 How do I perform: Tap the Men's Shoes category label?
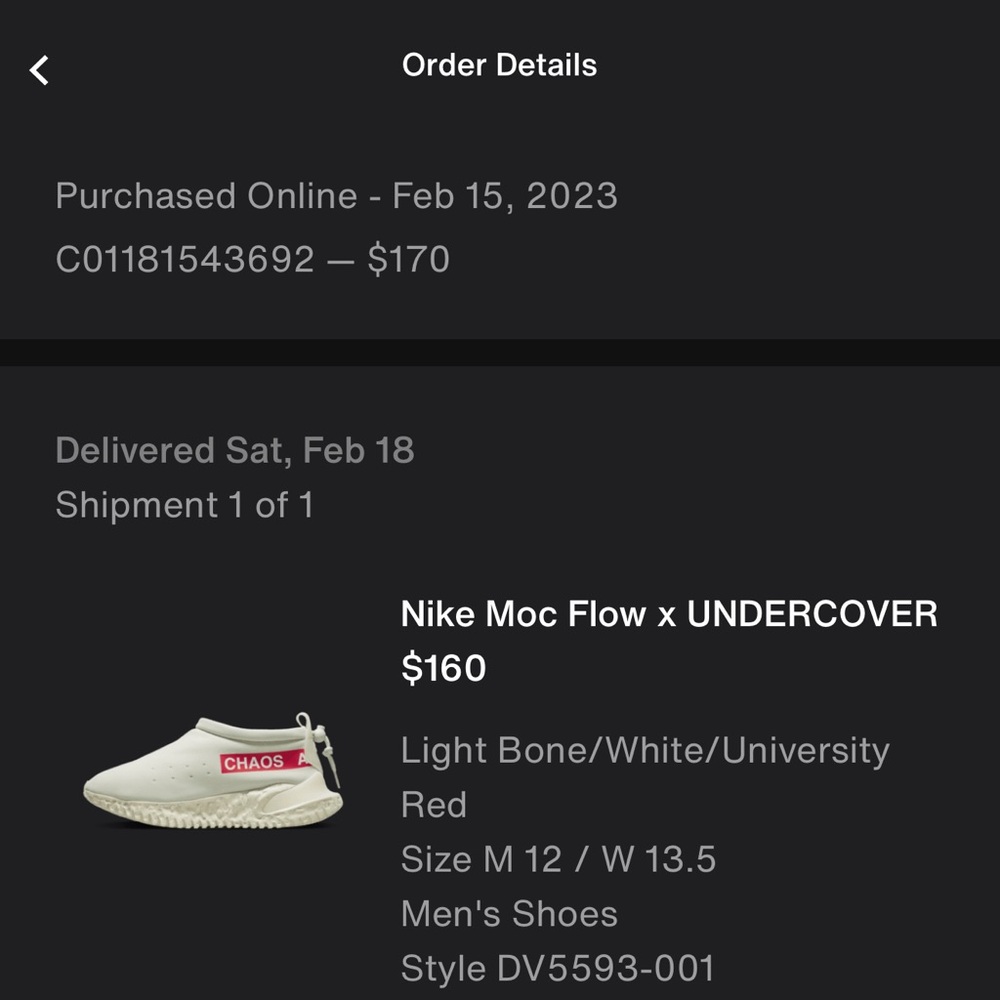click(x=509, y=913)
